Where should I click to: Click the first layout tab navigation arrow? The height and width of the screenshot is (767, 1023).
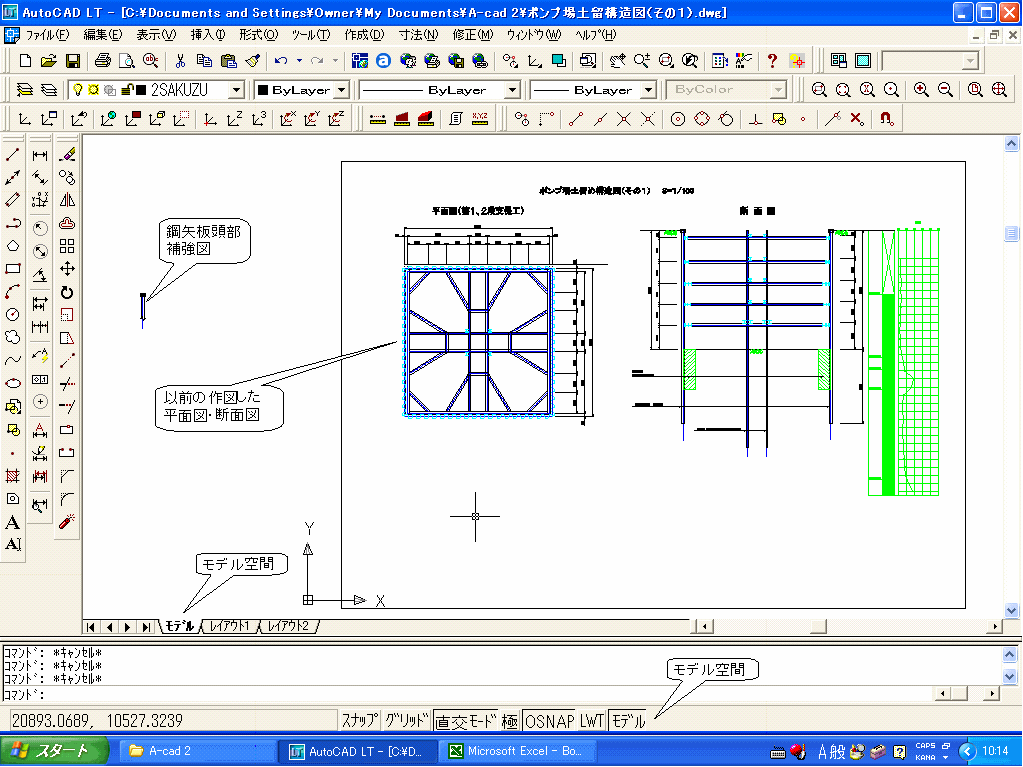(x=91, y=627)
